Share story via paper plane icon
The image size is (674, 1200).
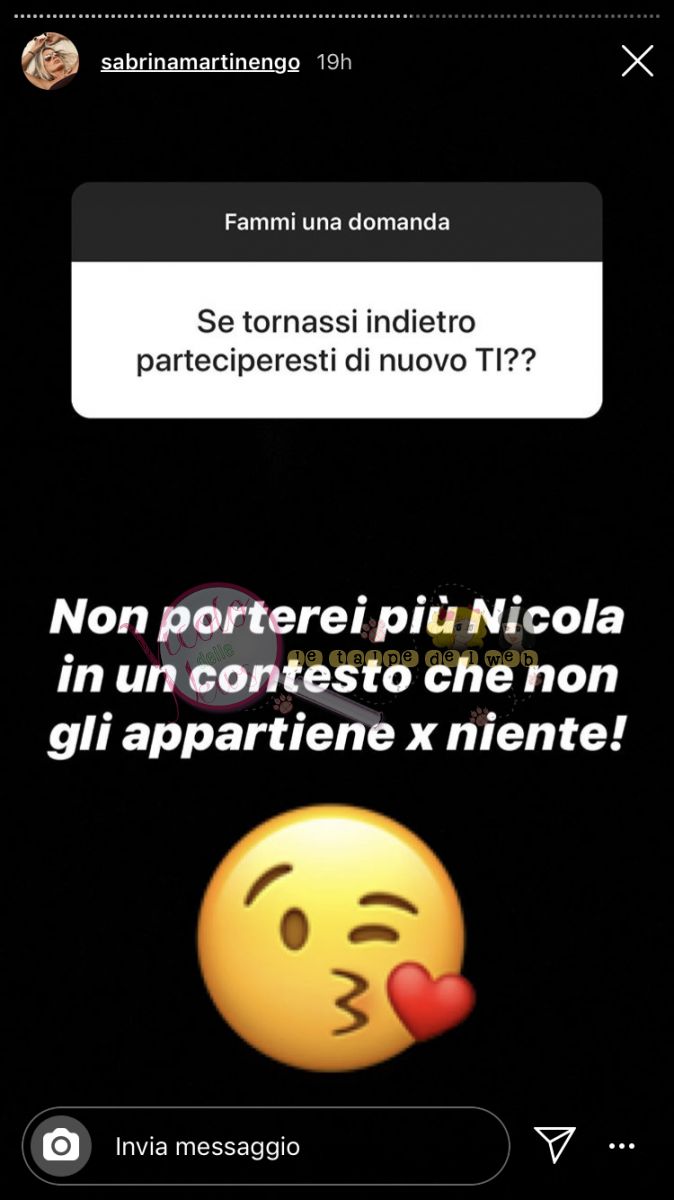(x=554, y=1145)
